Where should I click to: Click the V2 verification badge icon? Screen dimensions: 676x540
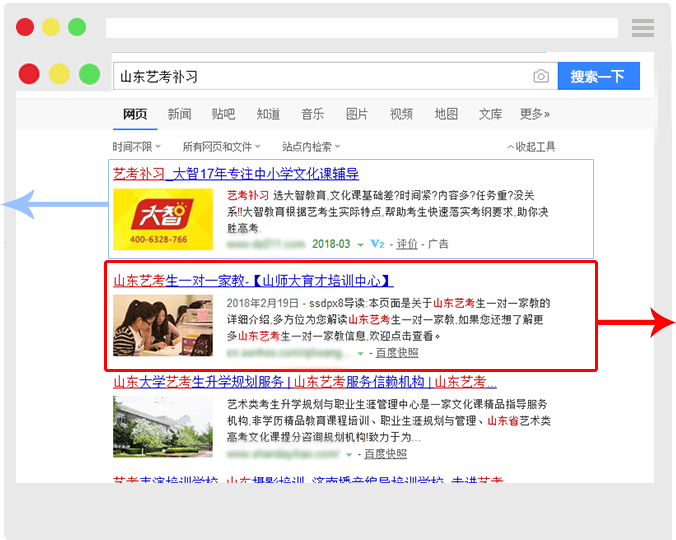(377, 244)
